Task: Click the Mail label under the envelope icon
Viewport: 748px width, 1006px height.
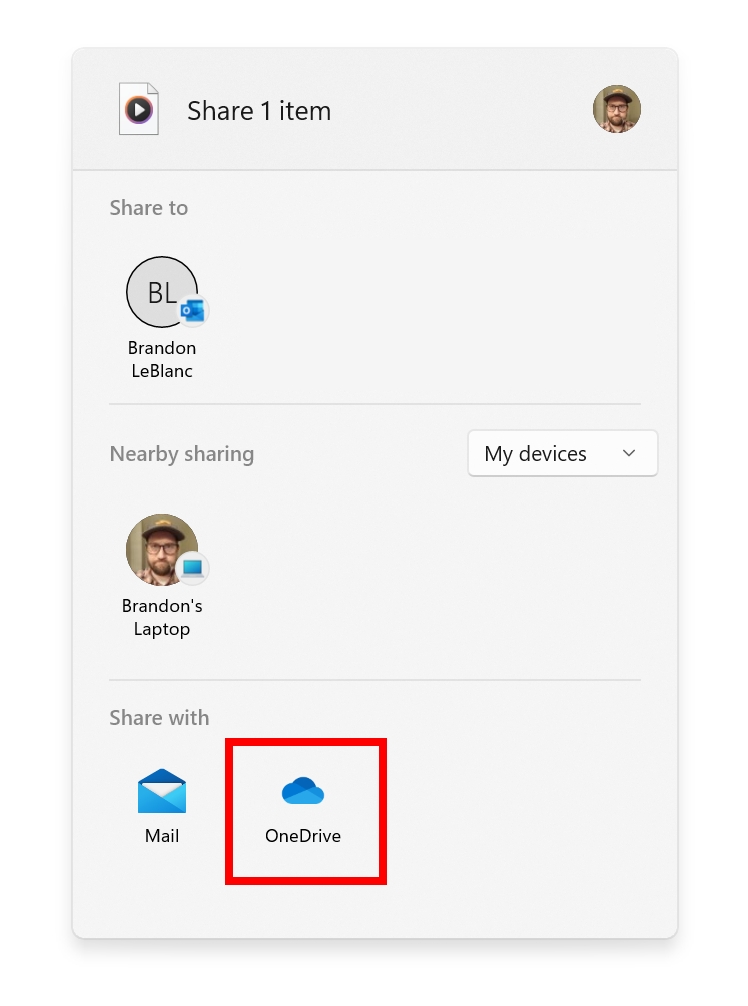Action: point(162,836)
